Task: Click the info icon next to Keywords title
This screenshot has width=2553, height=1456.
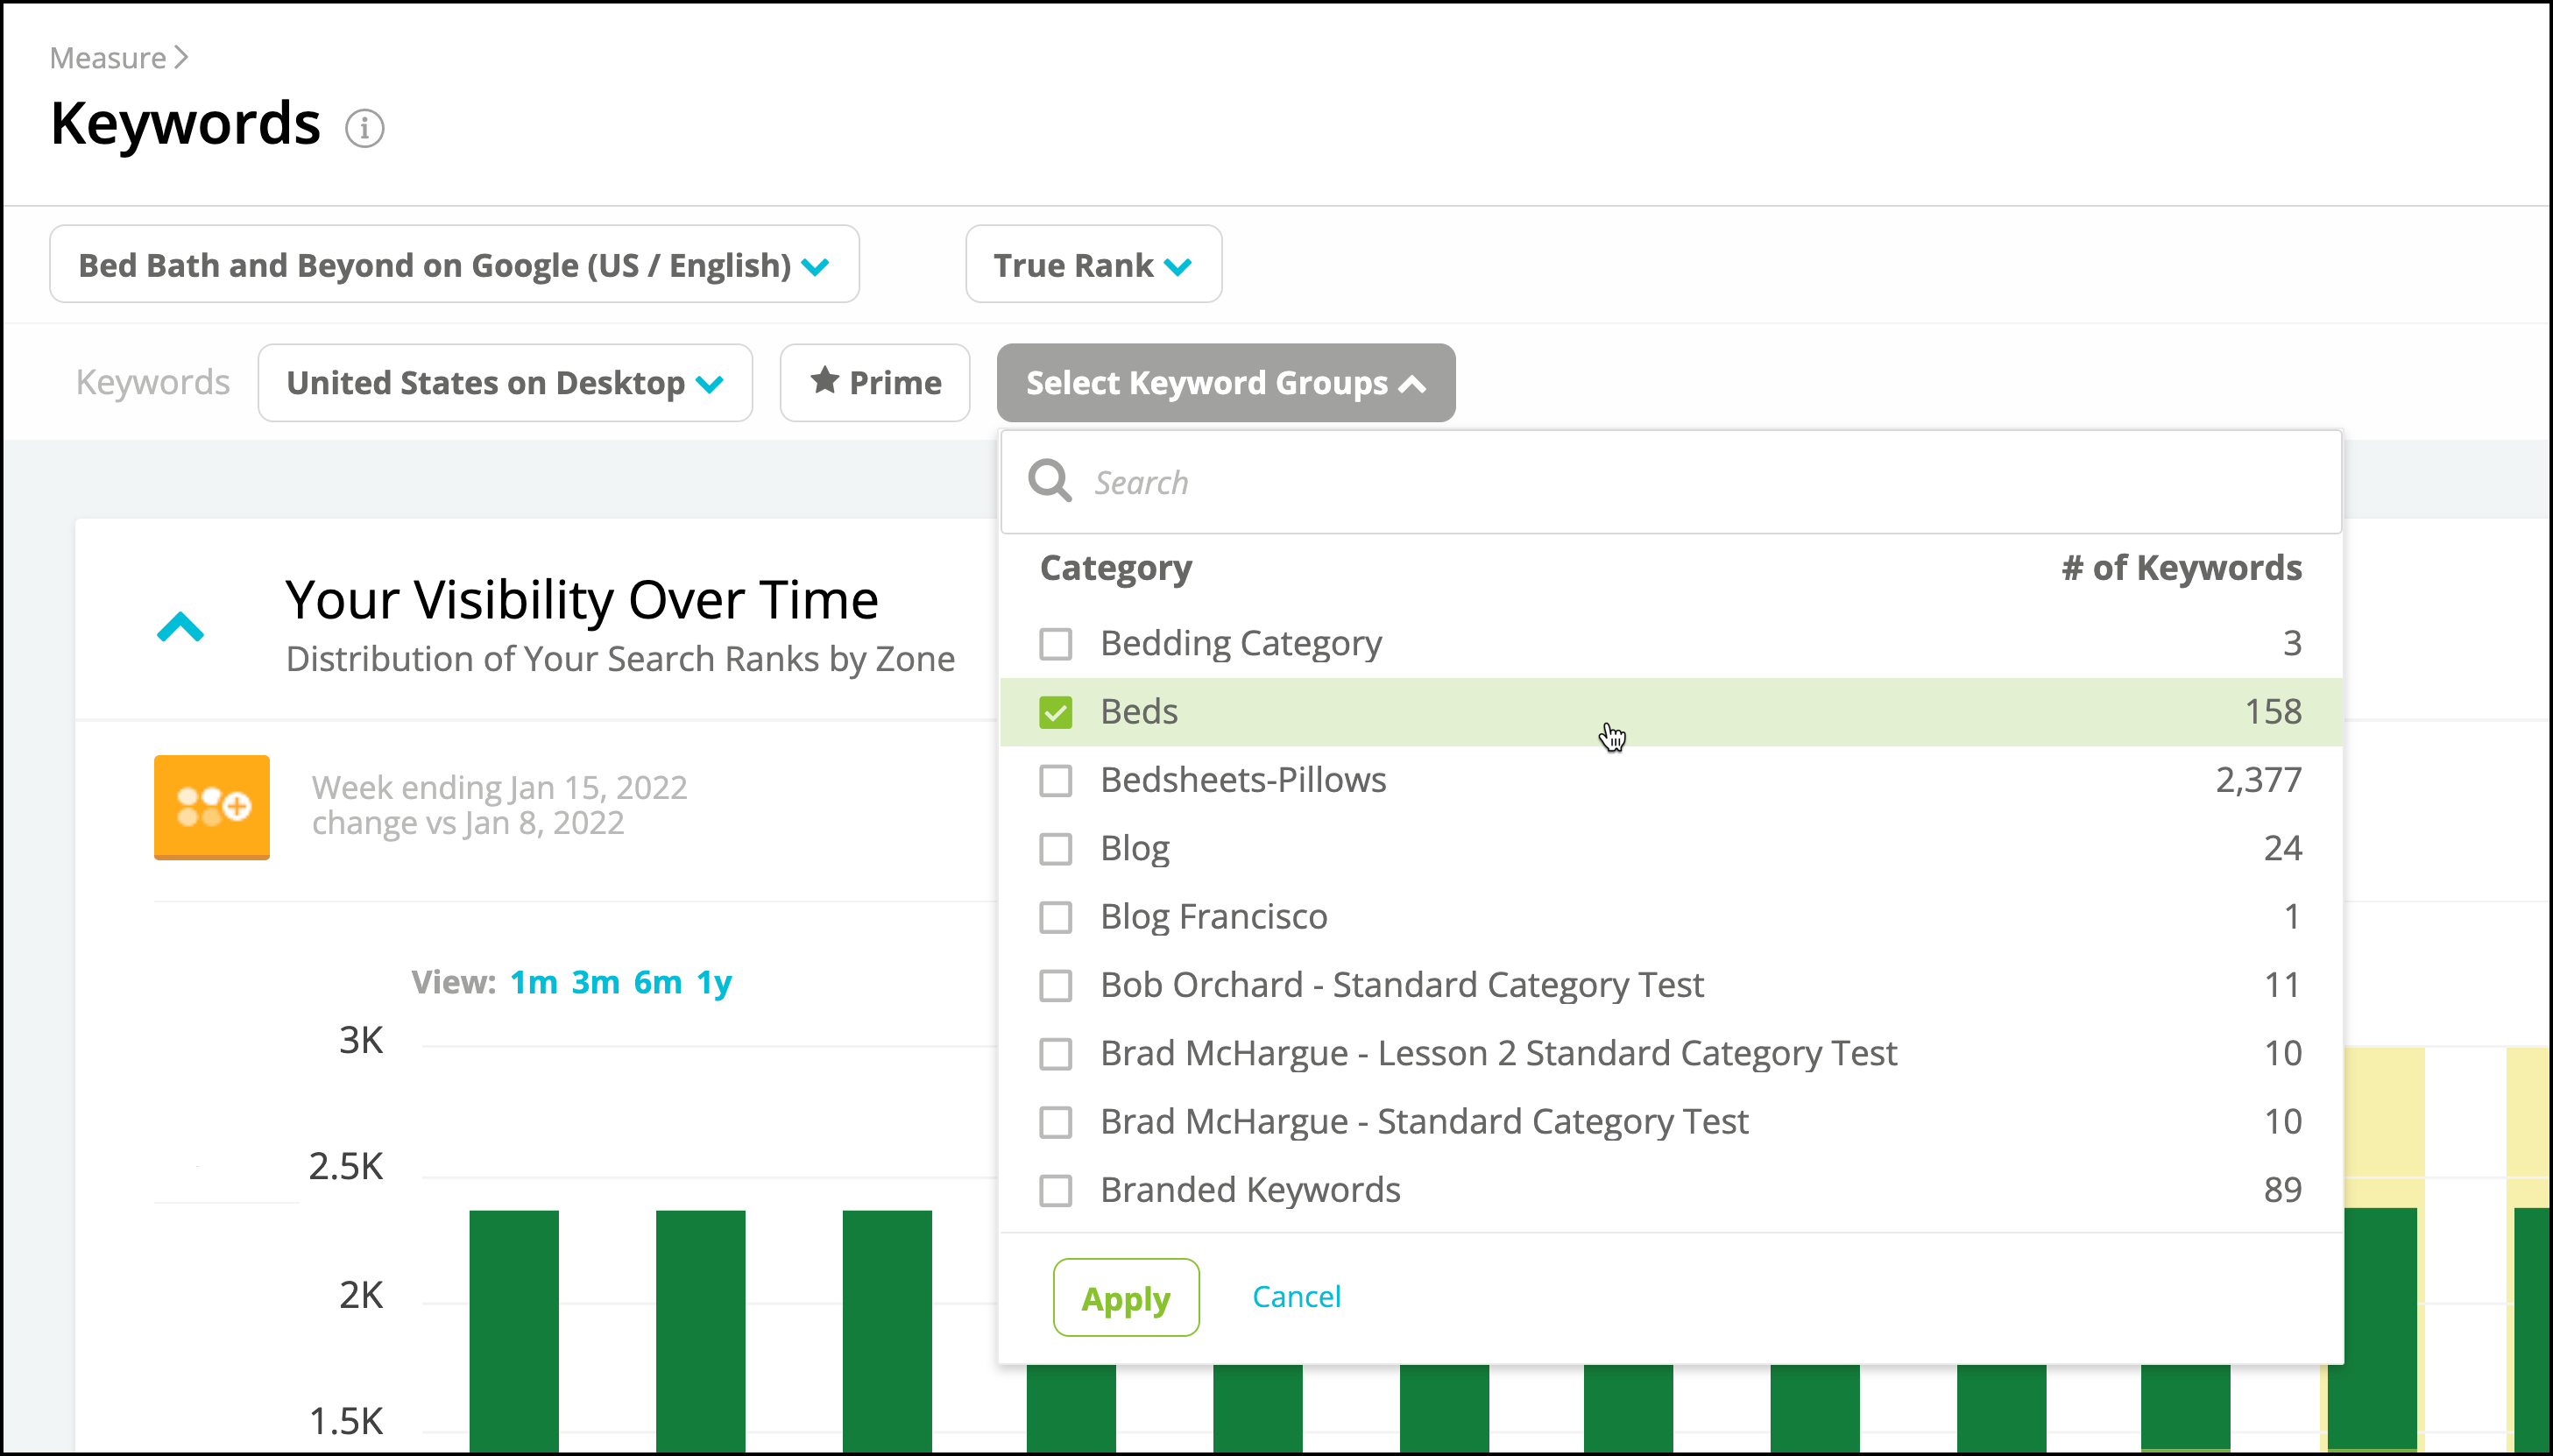Action: pos(364,128)
